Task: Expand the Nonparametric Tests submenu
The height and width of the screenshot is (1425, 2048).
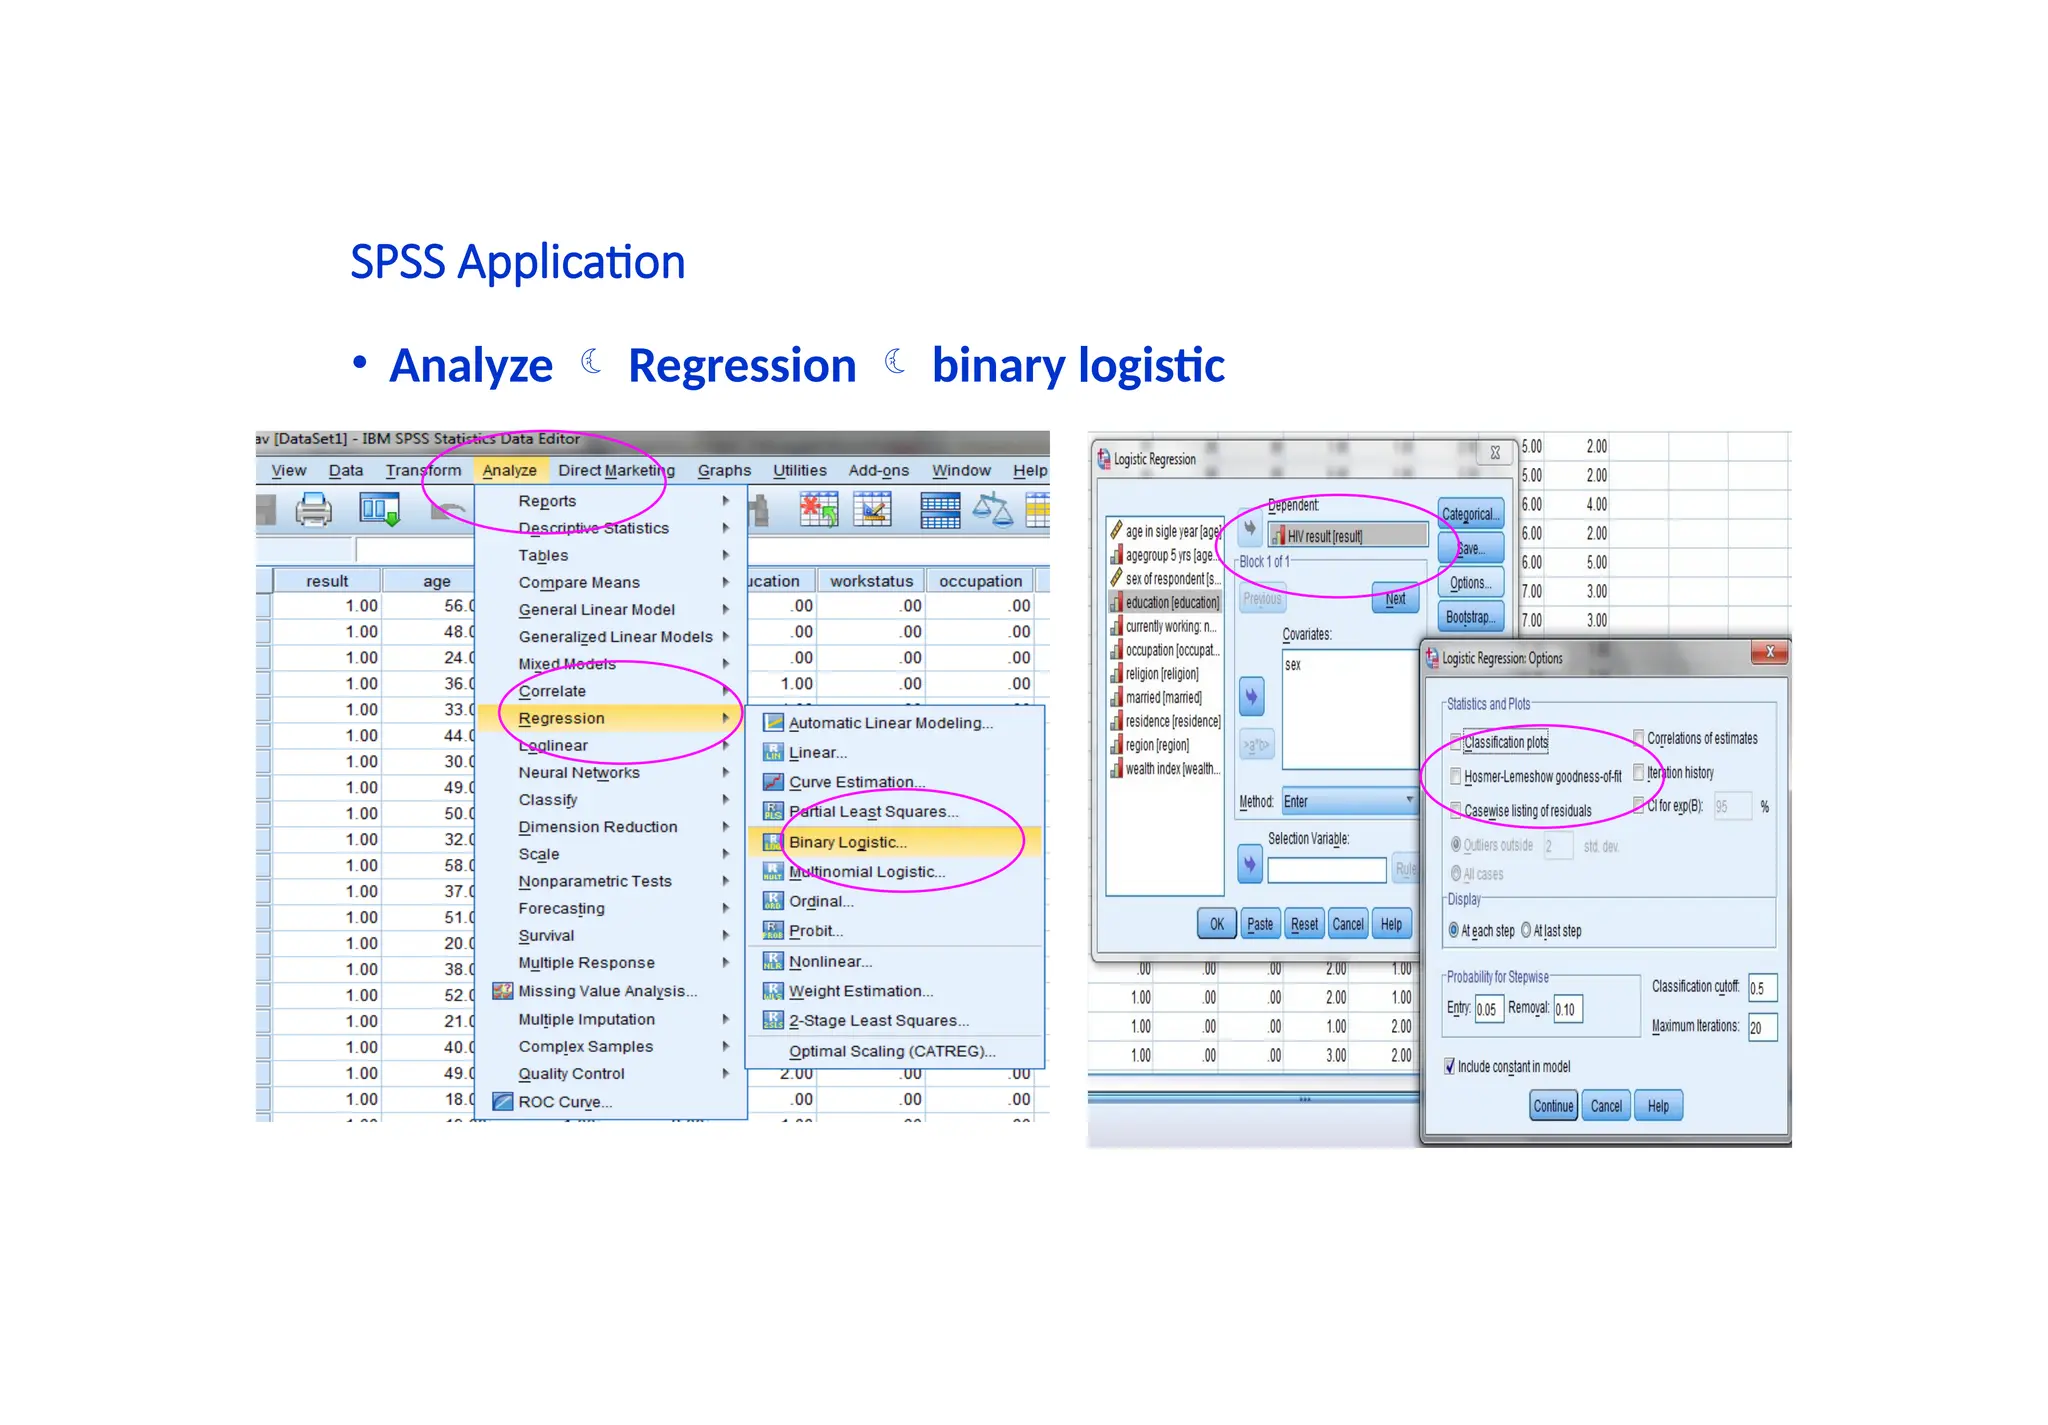Action: 726,880
